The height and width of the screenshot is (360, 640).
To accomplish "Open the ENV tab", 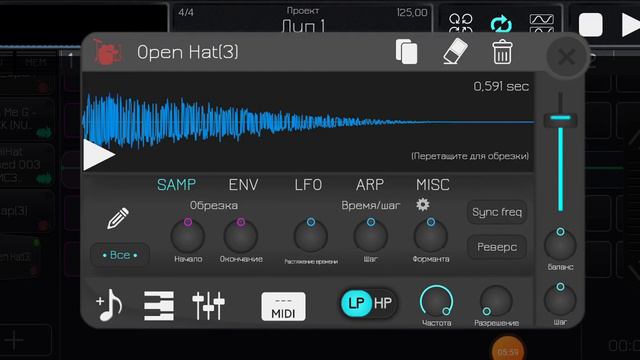I will click(243, 185).
